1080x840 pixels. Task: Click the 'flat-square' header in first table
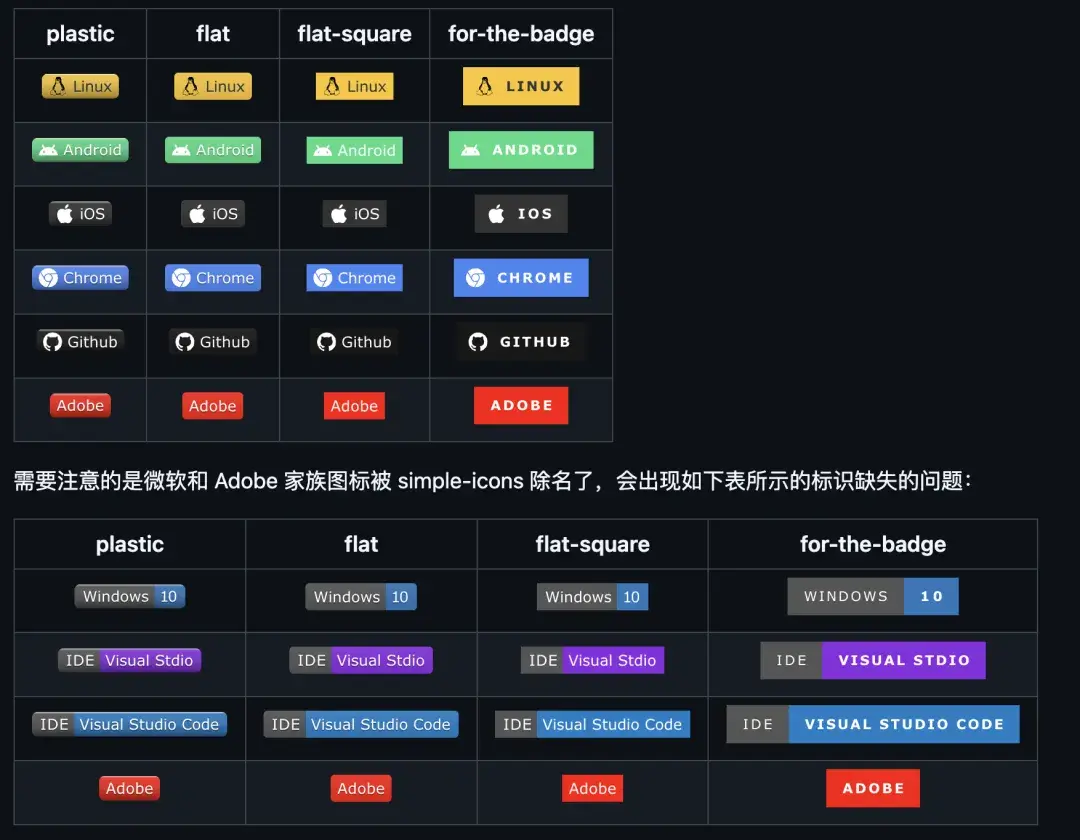(355, 34)
